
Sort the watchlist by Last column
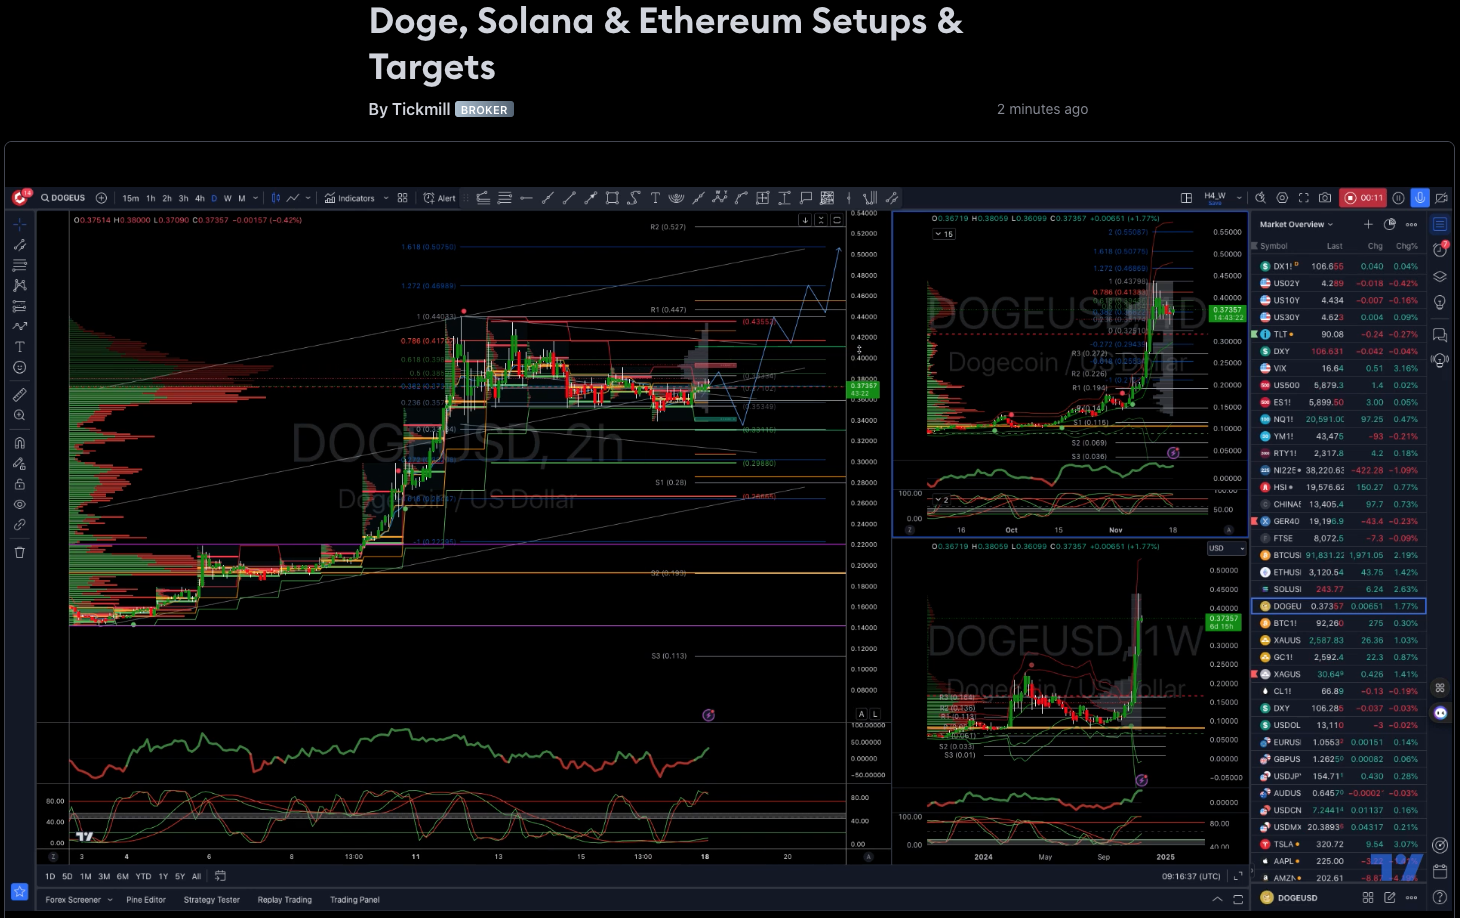click(x=1335, y=246)
